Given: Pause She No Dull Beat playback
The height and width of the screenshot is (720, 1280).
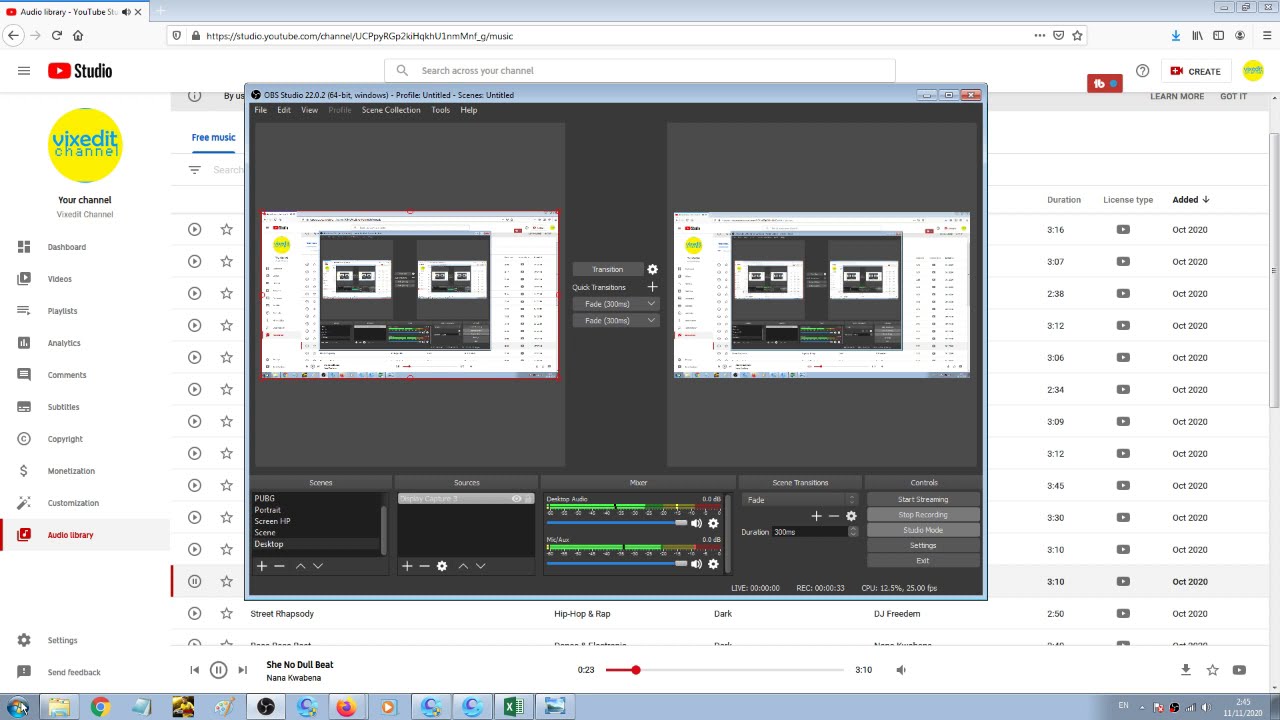Looking at the screenshot, I should point(218,670).
